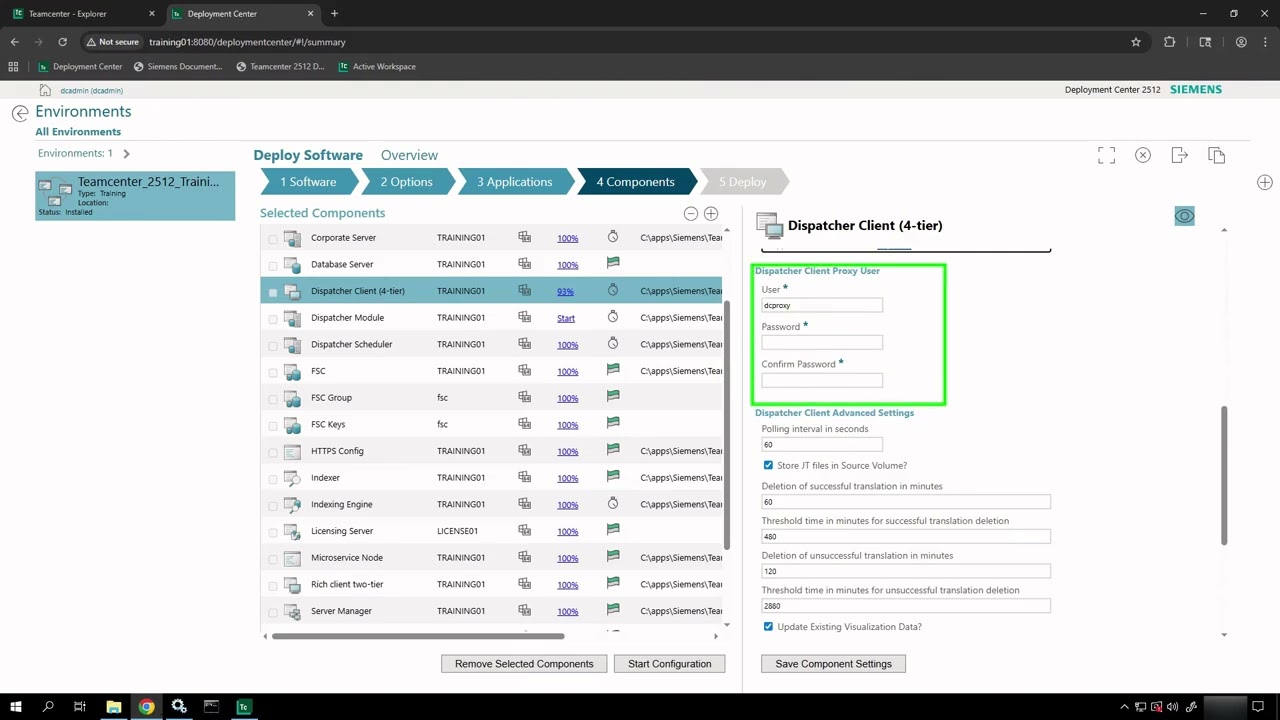Viewport: 1280px width, 720px height.
Task: Open Chrome from the taskbar
Action: [x=146, y=706]
